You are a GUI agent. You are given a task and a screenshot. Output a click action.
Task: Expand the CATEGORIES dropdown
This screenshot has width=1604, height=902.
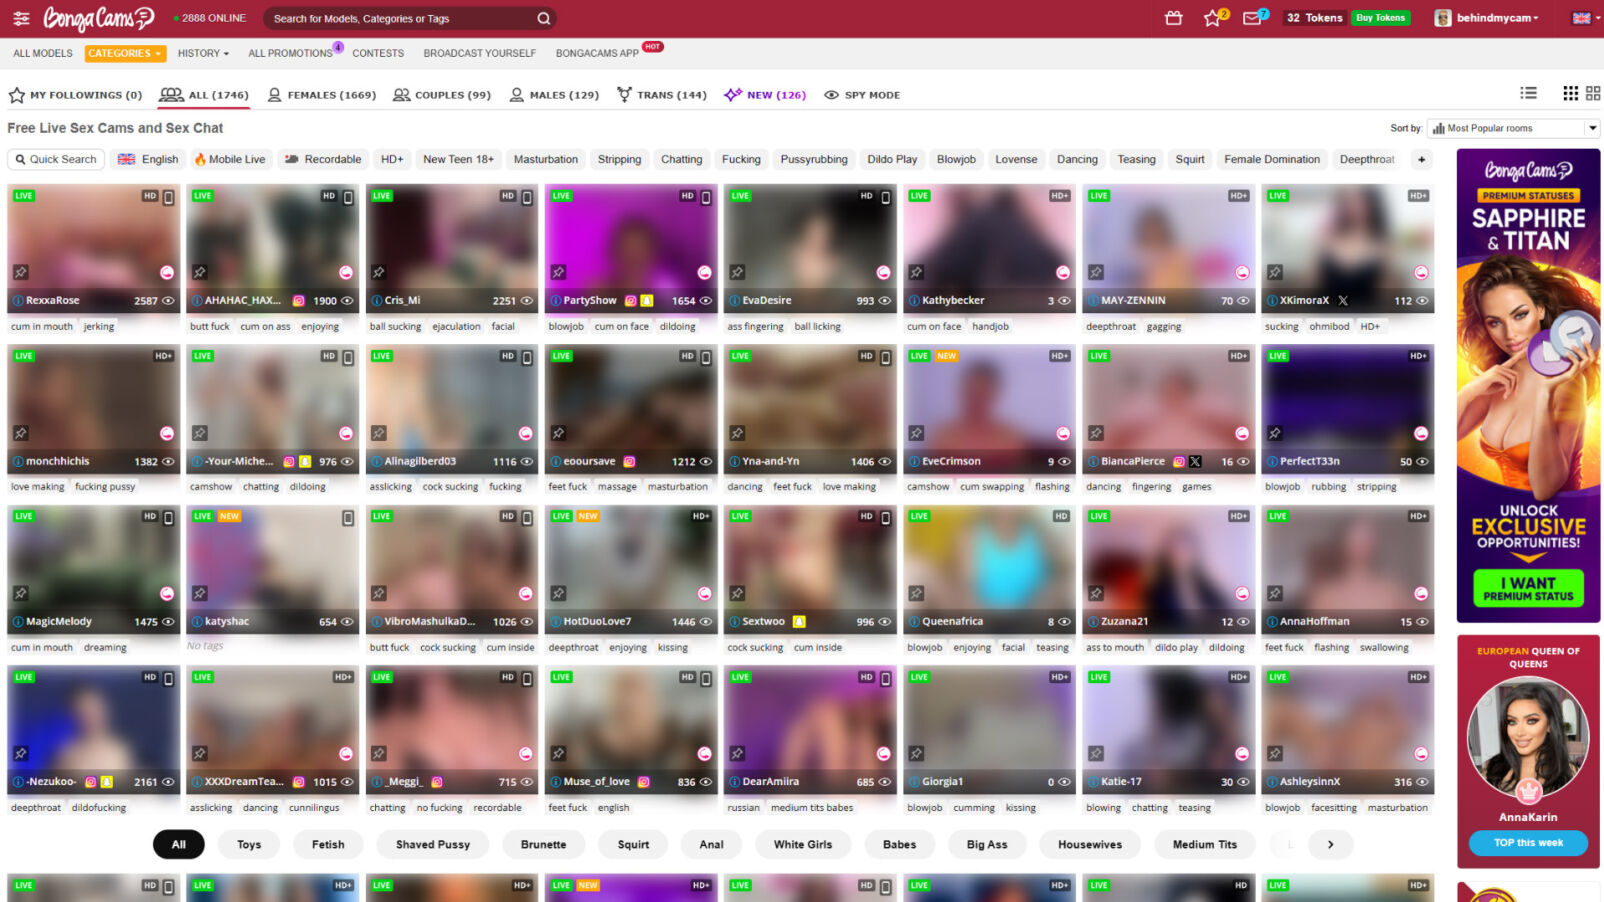[x=124, y=53]
